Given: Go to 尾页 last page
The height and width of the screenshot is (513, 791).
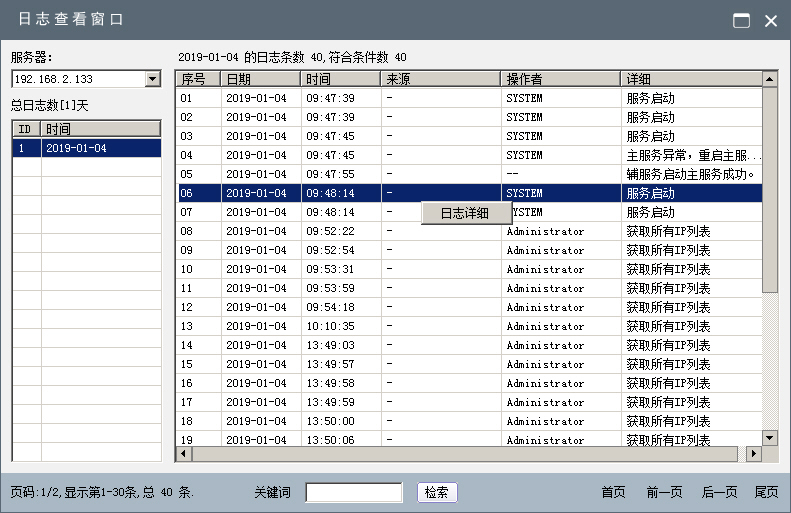Looking at the screenshot, I should click(766, 492).
